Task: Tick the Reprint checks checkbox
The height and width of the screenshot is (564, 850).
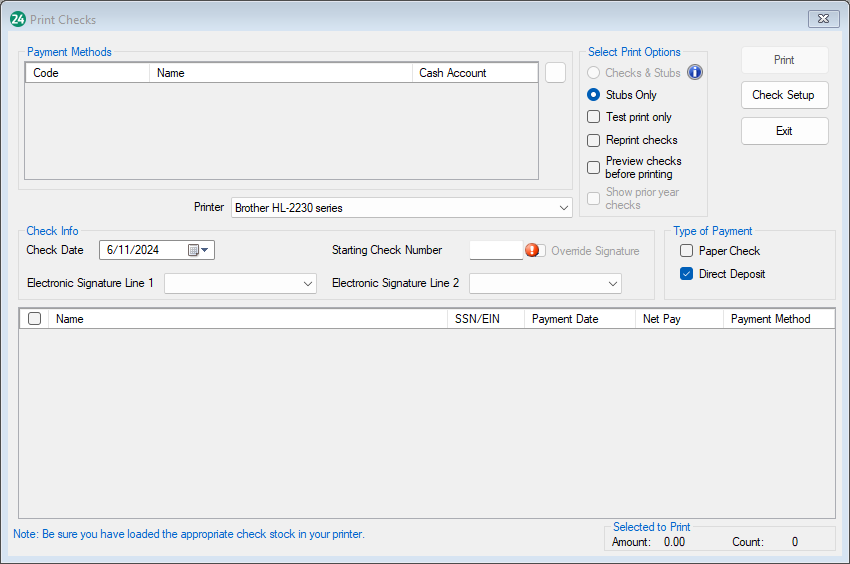Action: (594, 140)
